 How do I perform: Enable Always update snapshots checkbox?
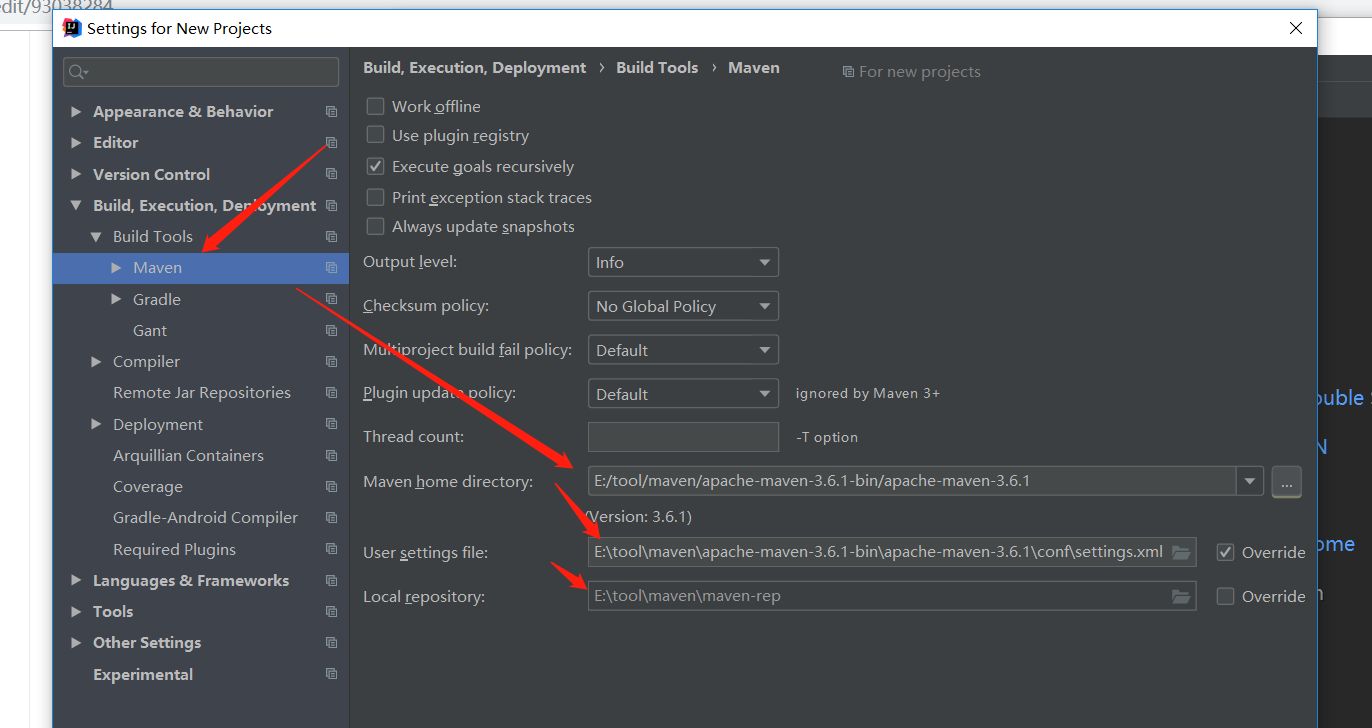[375, 226]
